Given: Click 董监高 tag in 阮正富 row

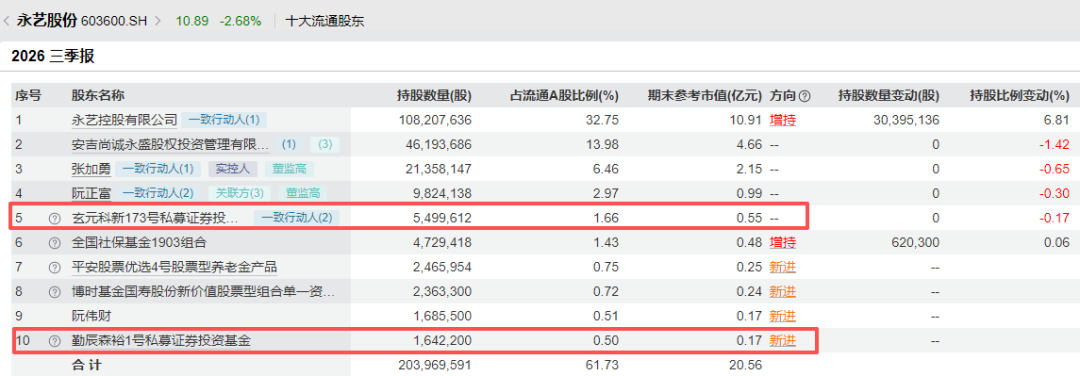Looking at the screenshot, I should (x=302, y=194).
